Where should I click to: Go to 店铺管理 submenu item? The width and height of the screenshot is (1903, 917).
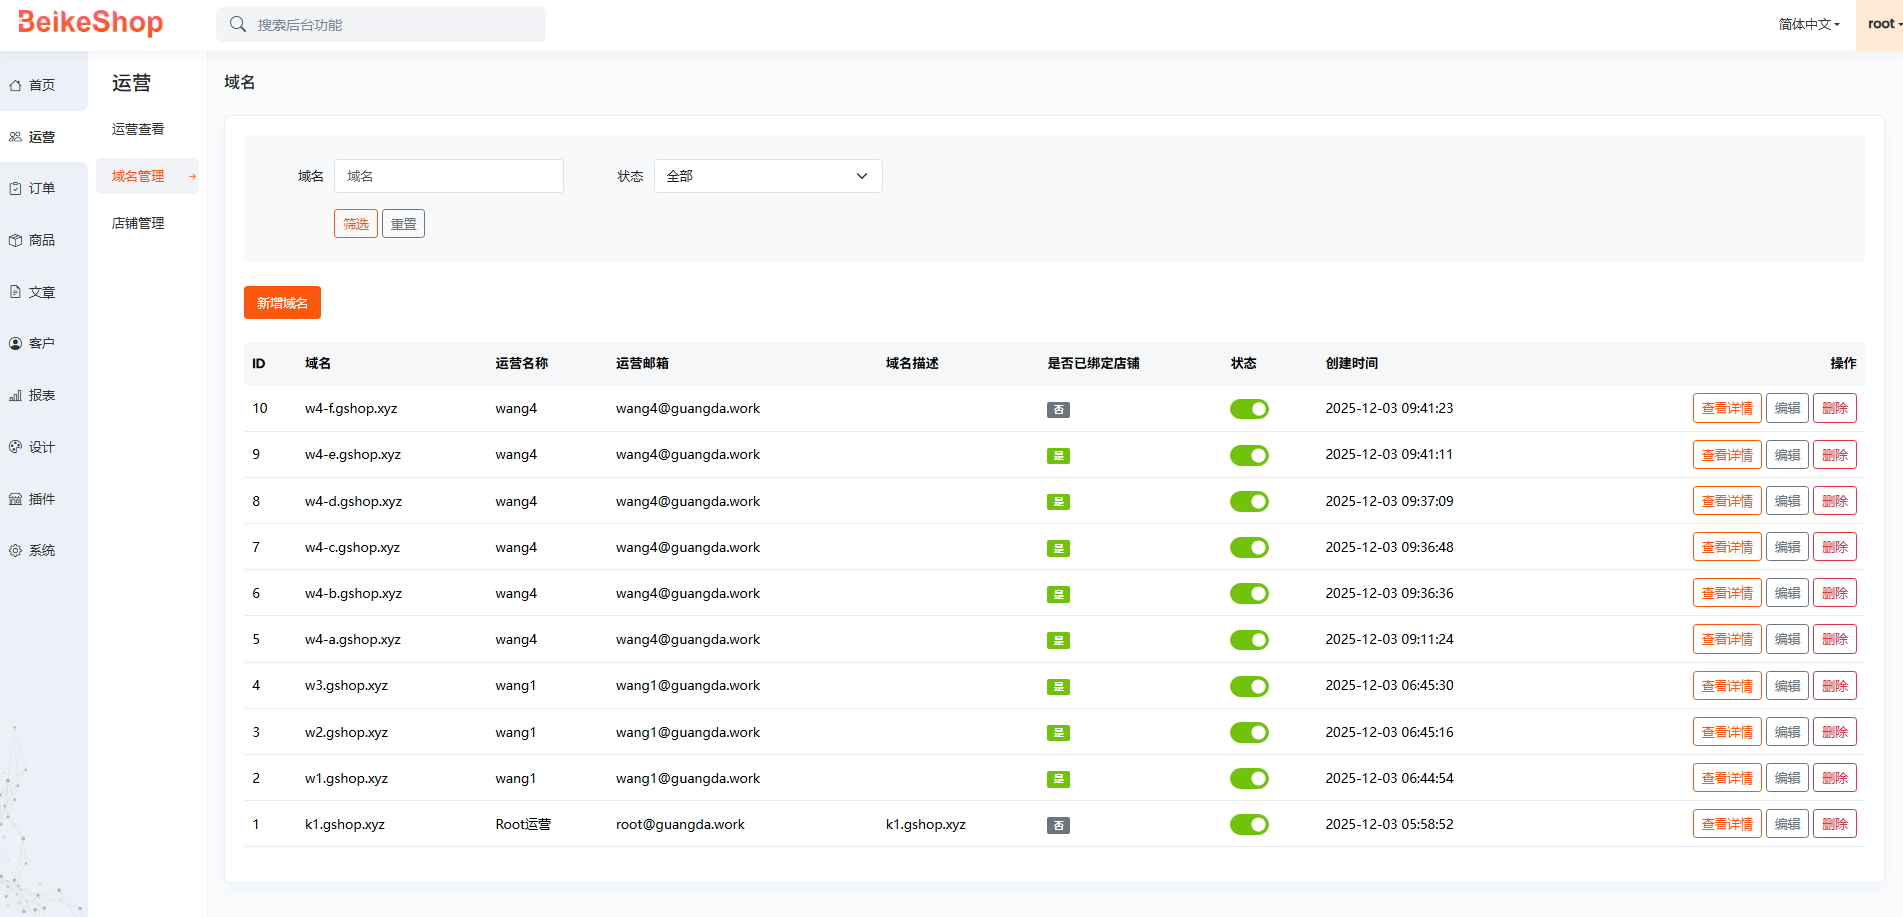click(x=138, y=223)
